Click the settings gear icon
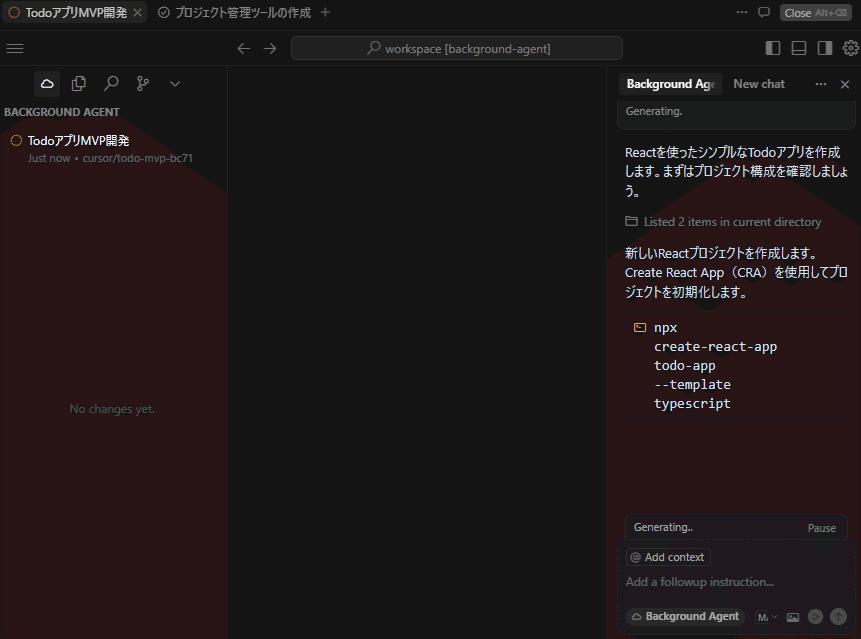Screen dimensions: 861x639 [850, 48]
